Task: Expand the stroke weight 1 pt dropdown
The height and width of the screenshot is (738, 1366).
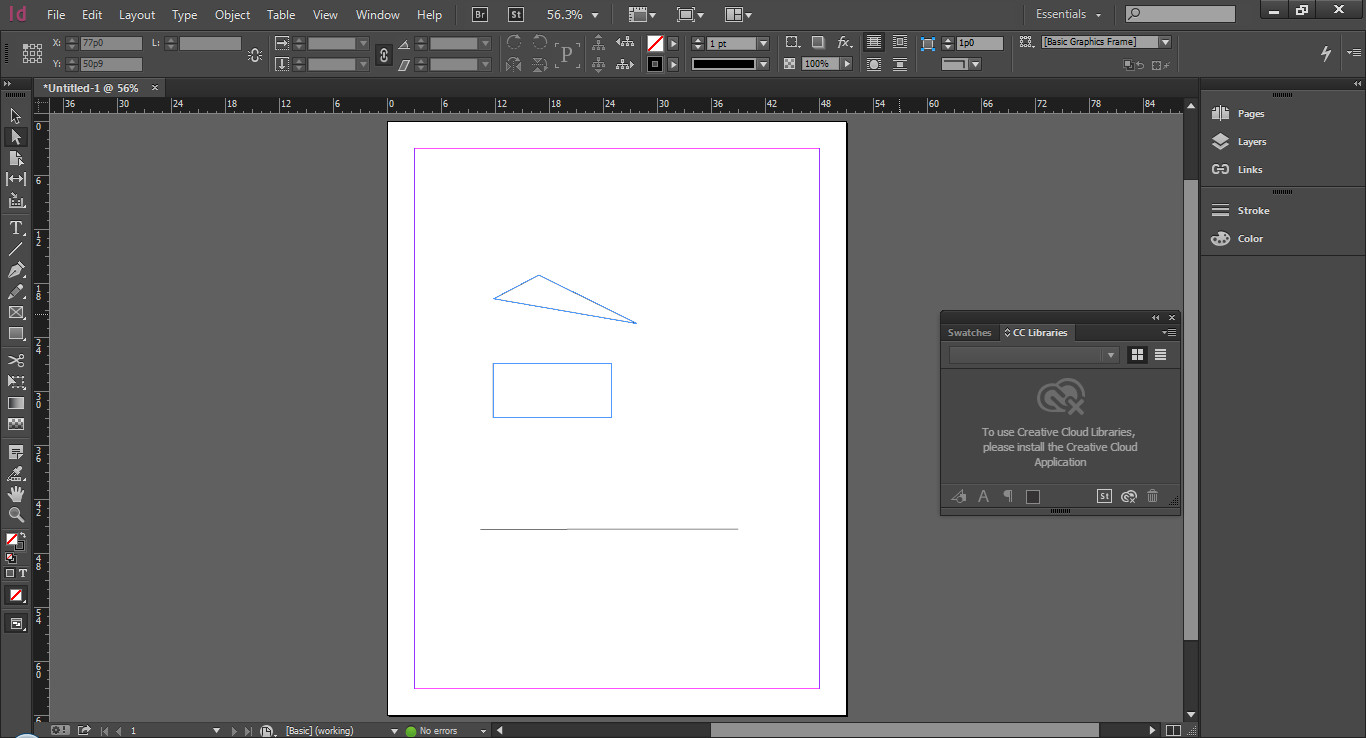Action: coord(763,44)
